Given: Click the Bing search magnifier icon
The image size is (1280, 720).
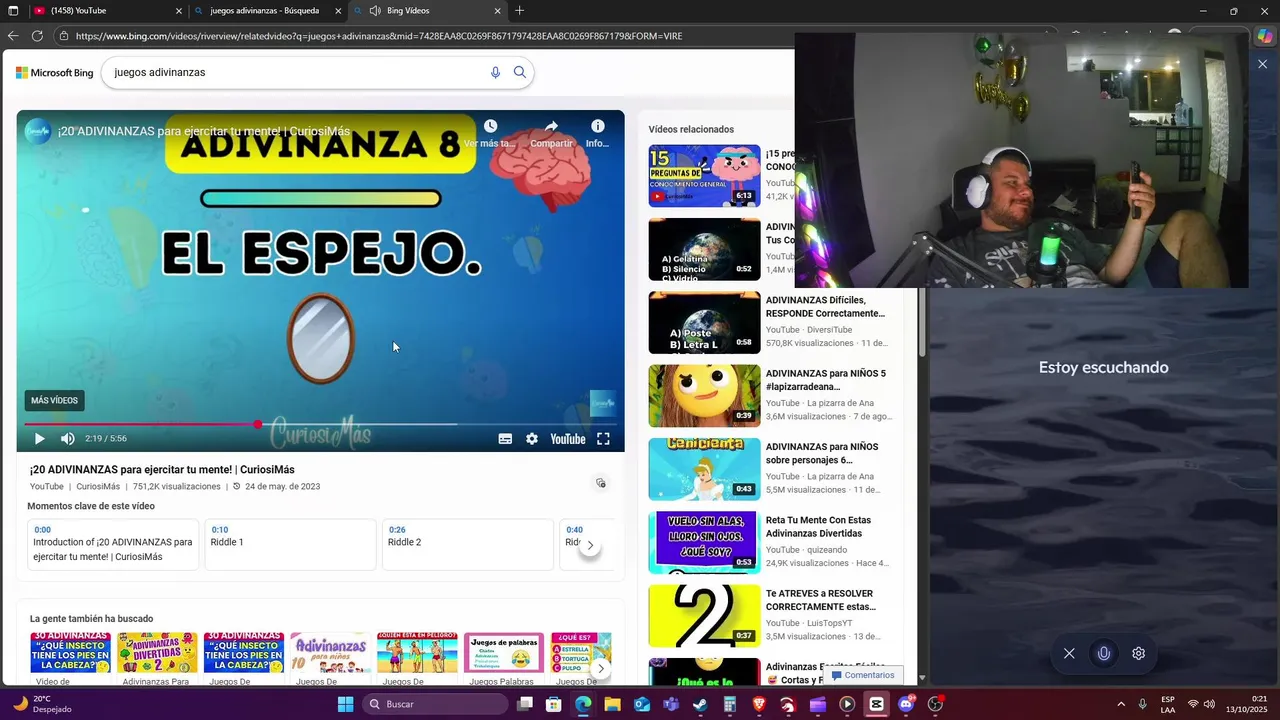Looking at the screenshot, I should (520, 72).
